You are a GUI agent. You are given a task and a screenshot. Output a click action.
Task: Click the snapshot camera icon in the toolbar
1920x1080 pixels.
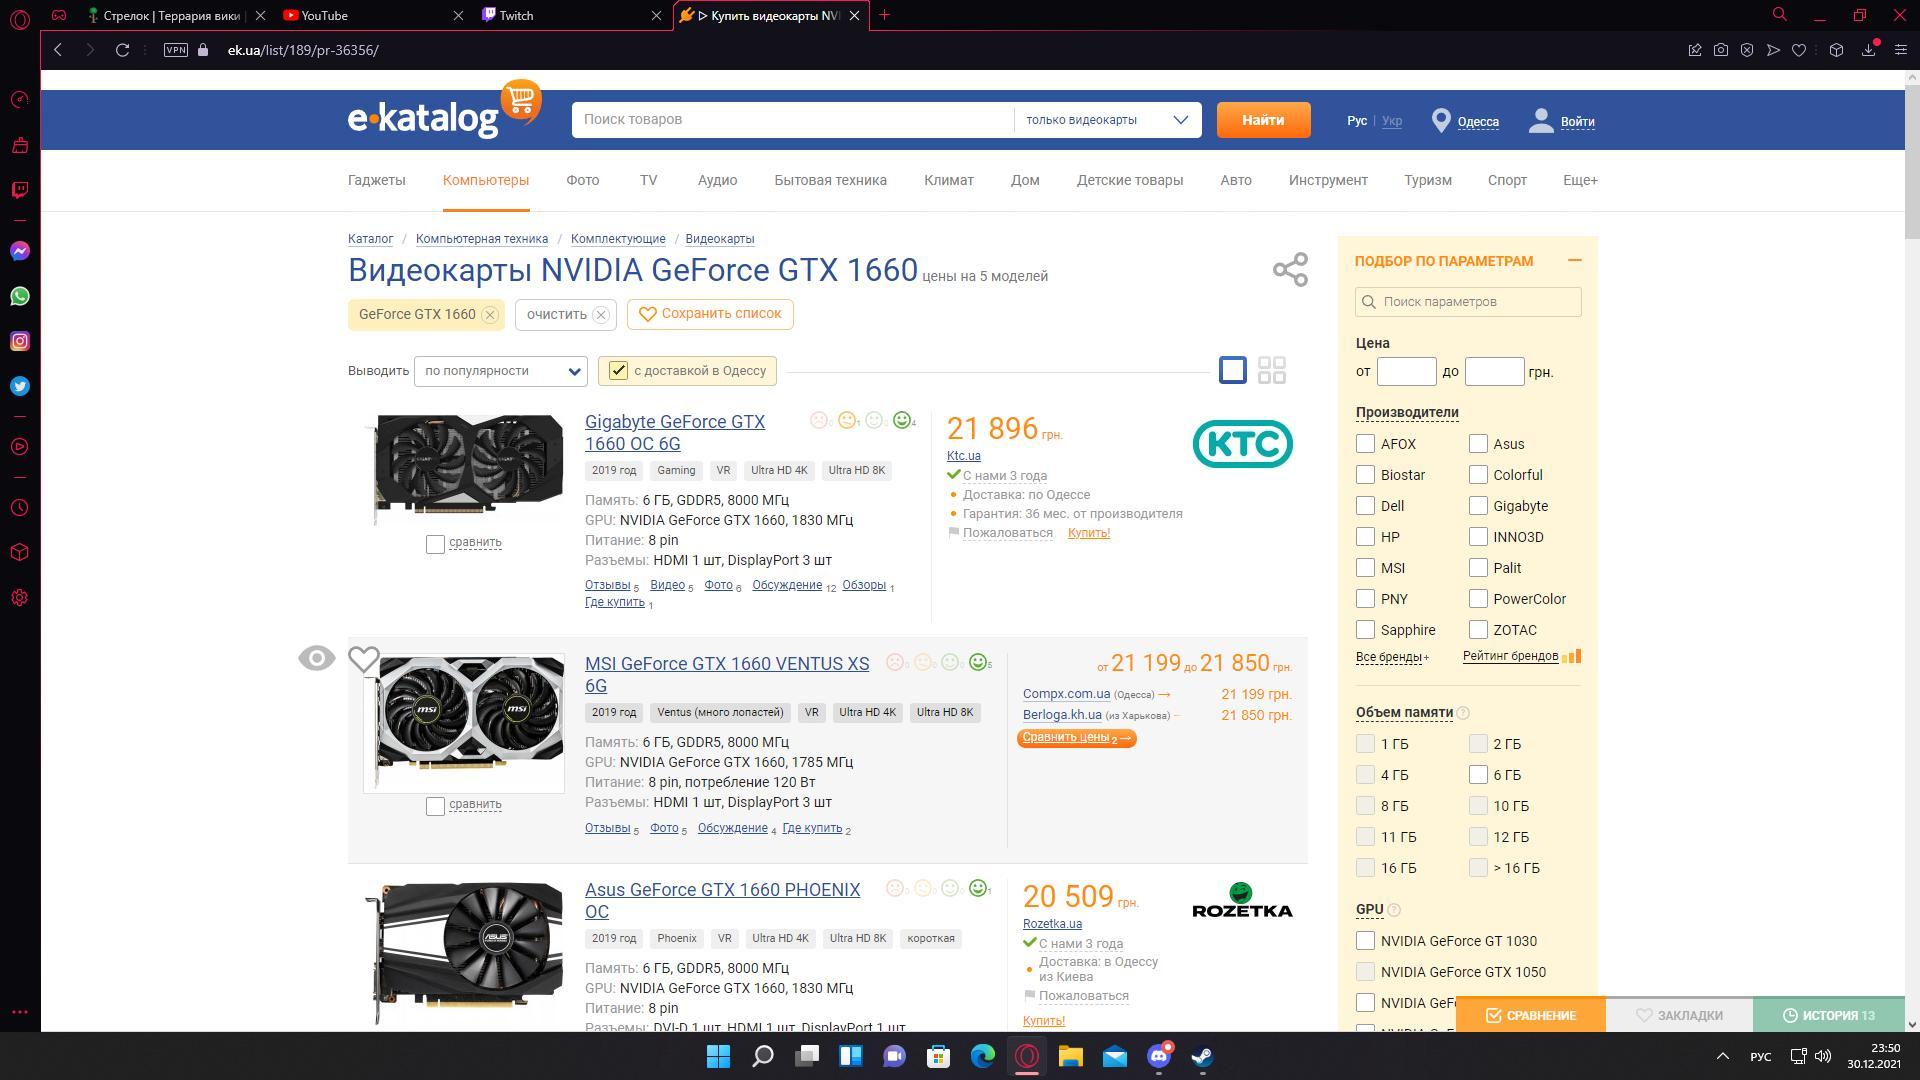[1721, 50]
